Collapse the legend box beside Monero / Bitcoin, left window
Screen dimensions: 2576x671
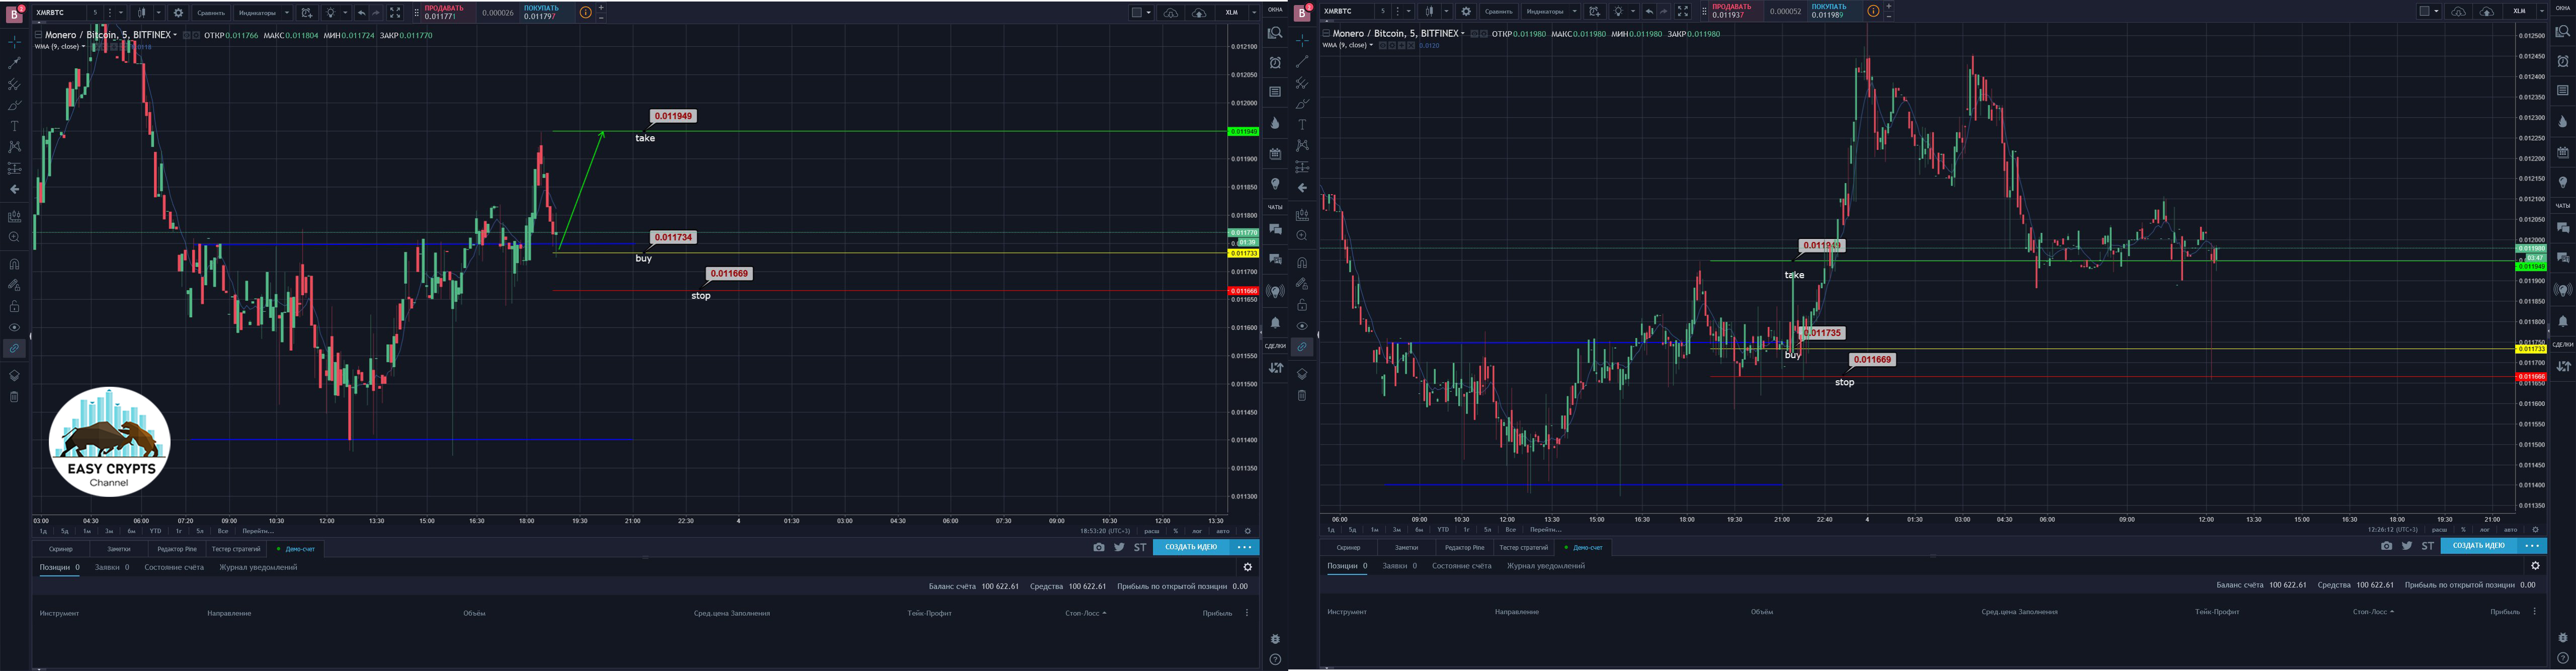[38, 35]
